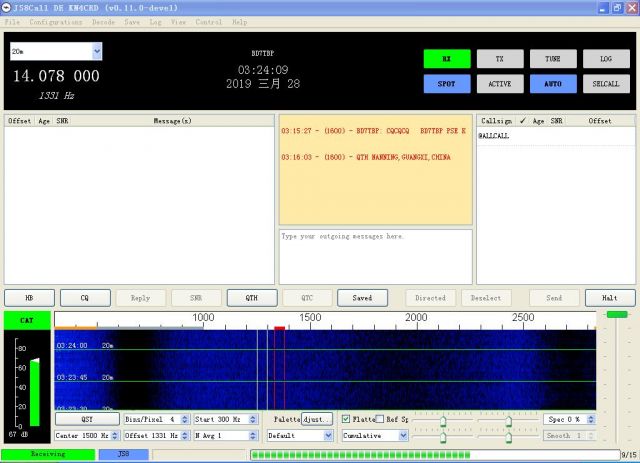640x463 pixels.
Task: Click the CQ button
Action: [x=85, y=298]
